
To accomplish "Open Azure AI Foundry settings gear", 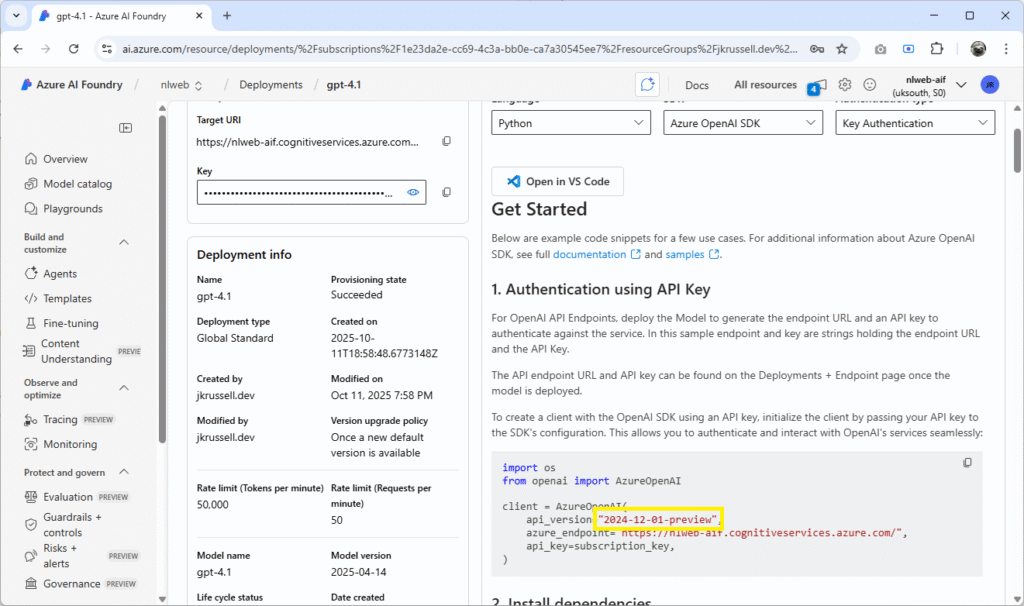I will (843, 85).
